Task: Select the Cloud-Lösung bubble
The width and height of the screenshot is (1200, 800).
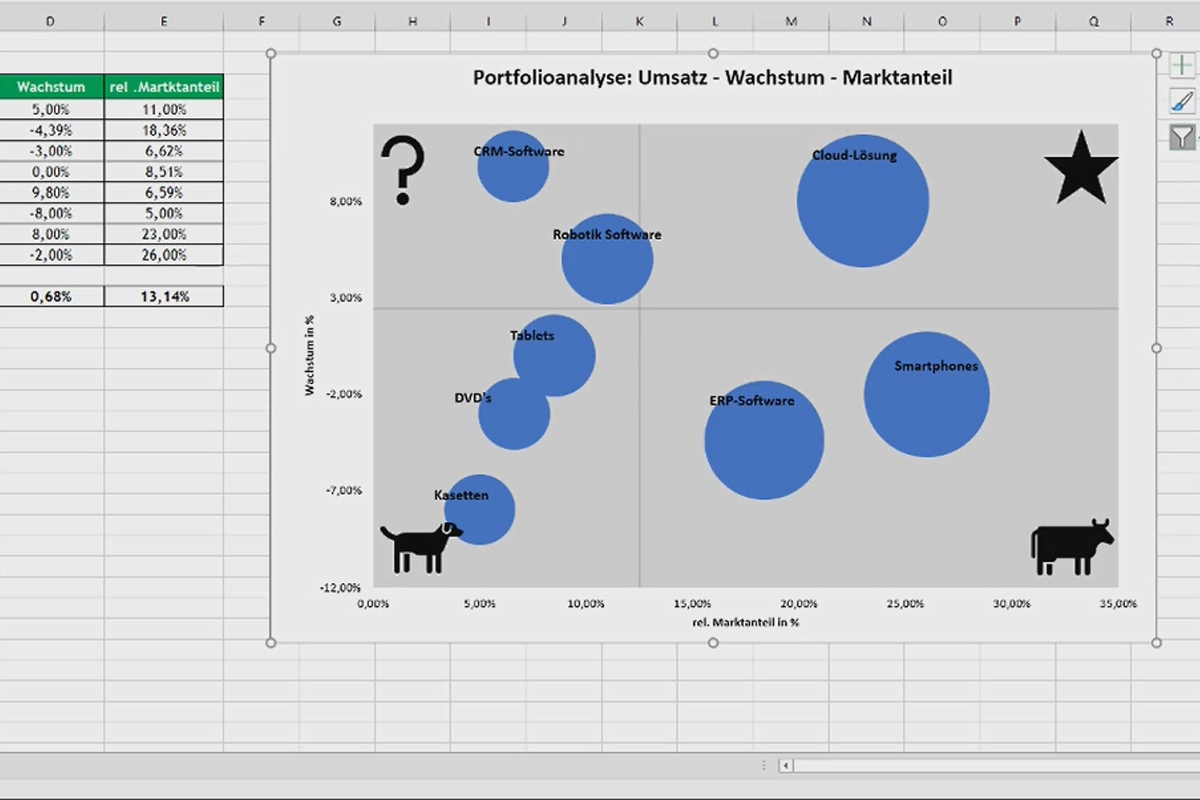Action: tap(862, 201)
